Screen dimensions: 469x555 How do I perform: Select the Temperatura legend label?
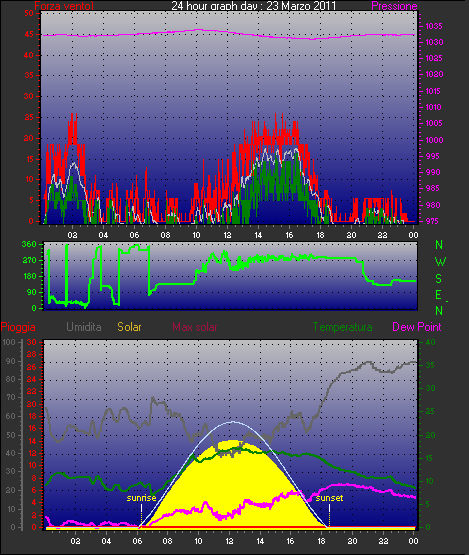point(342,327)
